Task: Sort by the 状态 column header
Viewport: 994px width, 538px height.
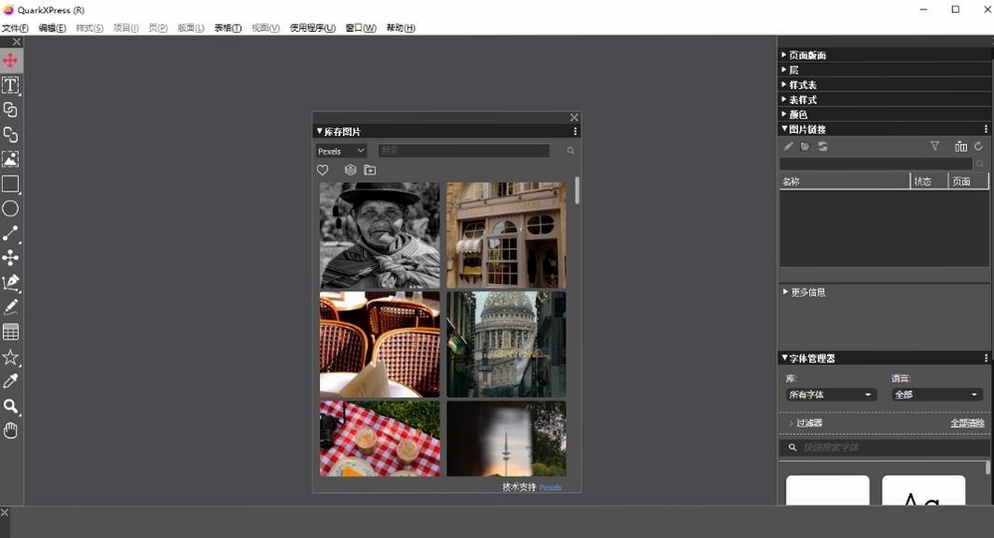Action: [x=929, y=181]
